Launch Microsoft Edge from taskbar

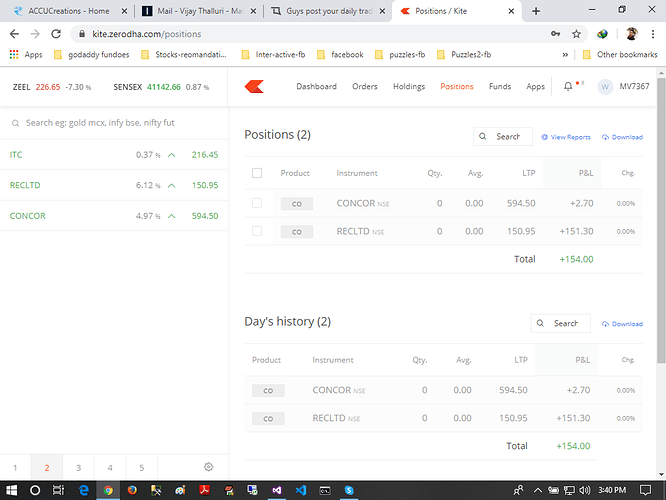point(84,490)
